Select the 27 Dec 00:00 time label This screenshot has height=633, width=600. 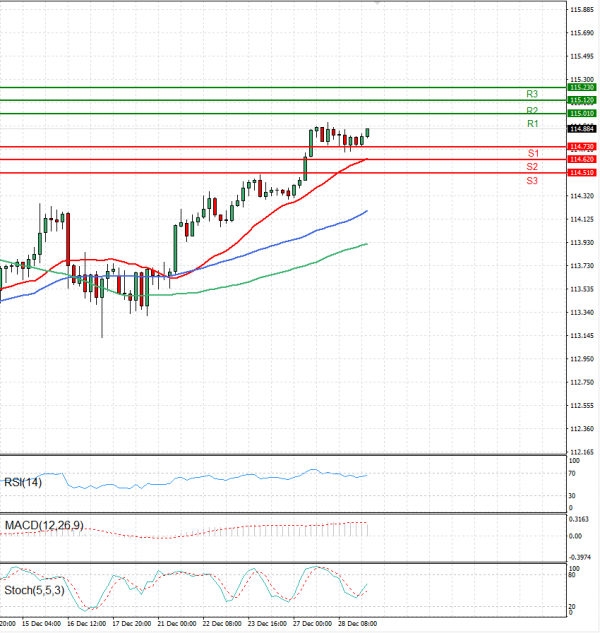(x=314, y=622)
